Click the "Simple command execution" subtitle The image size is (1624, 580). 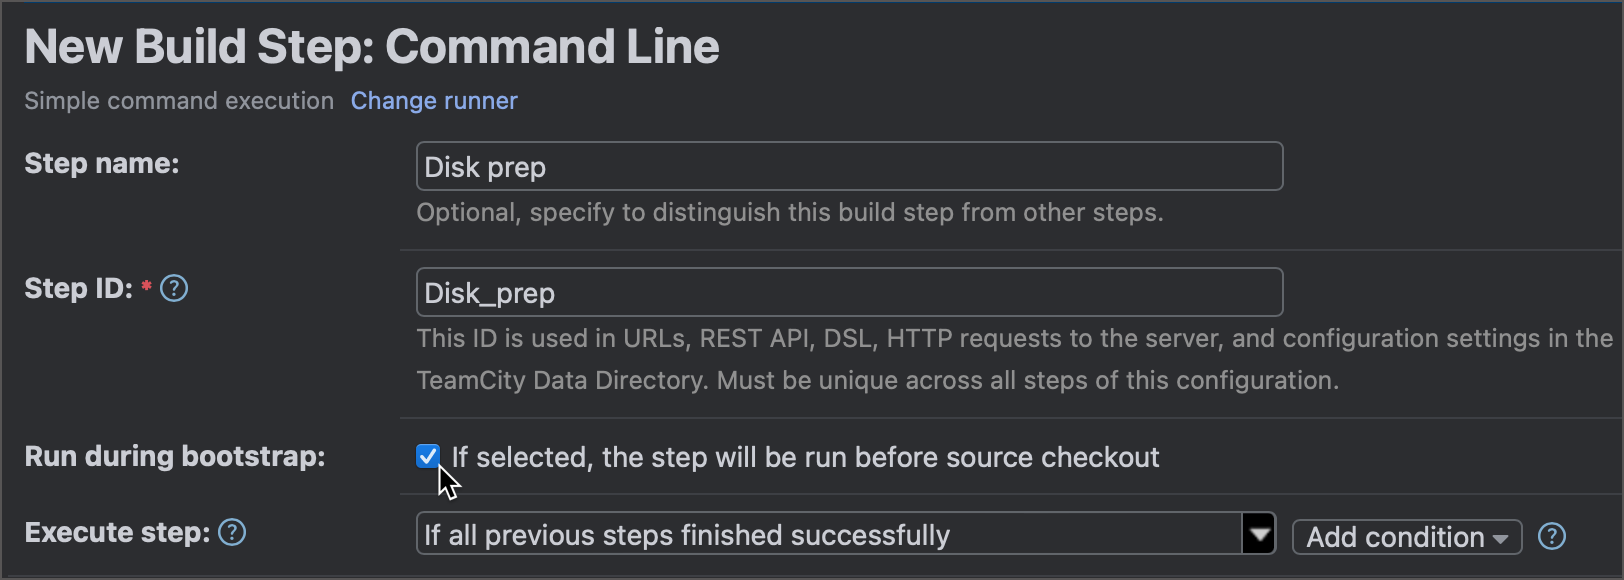(x=179, y=101)
